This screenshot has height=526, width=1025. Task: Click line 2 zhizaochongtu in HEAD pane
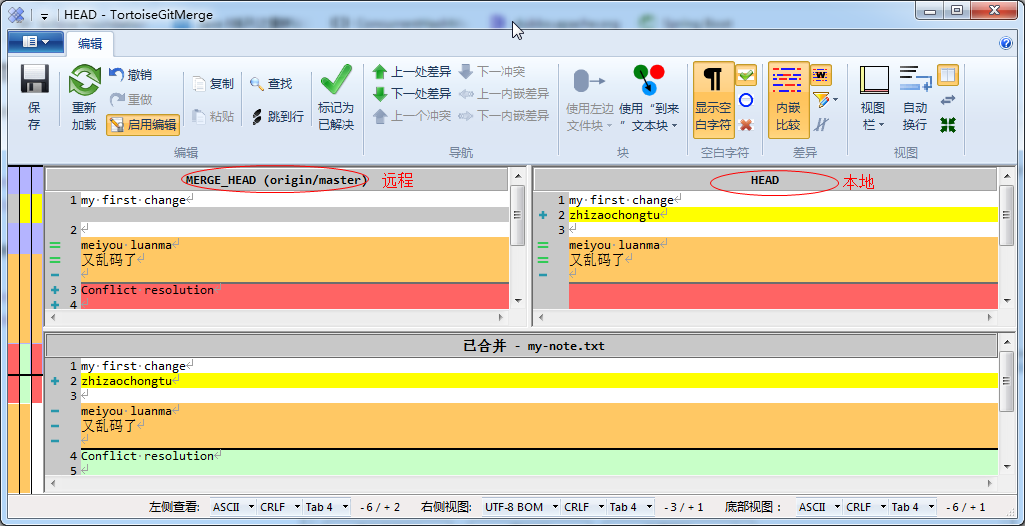(x=783, y=215)
